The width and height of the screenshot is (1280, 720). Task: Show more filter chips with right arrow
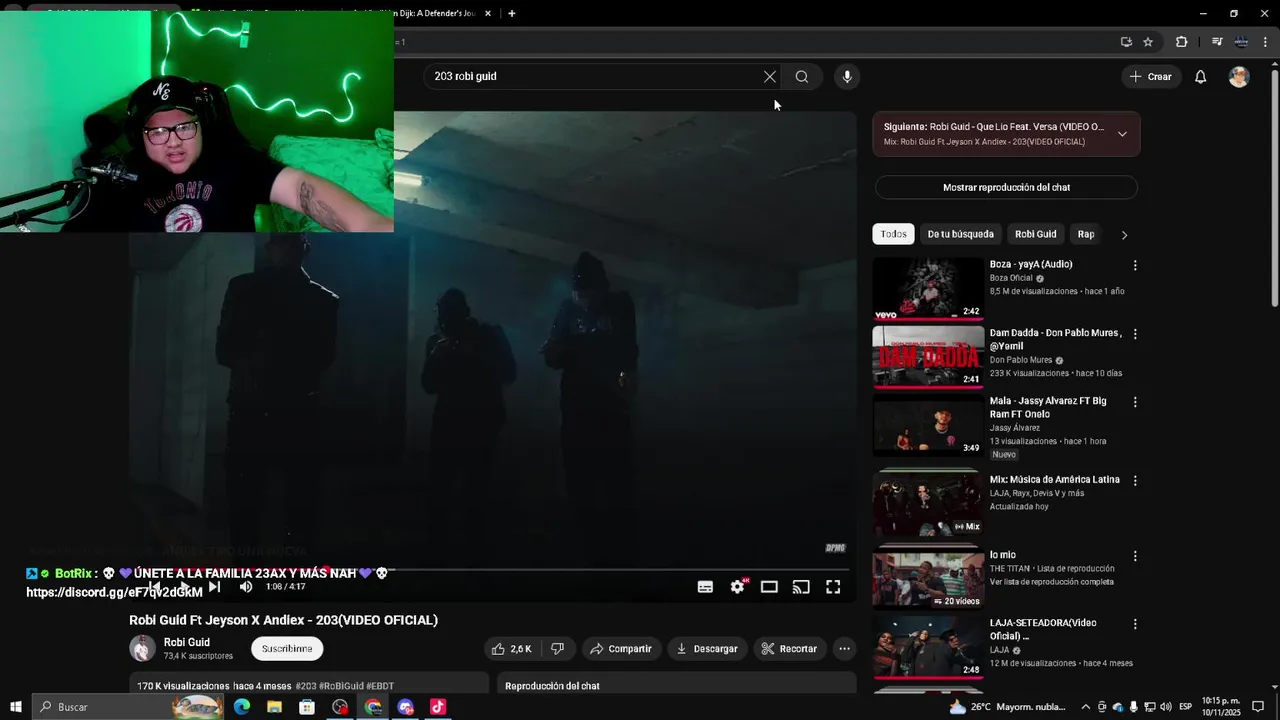[x=1124, y=235]
